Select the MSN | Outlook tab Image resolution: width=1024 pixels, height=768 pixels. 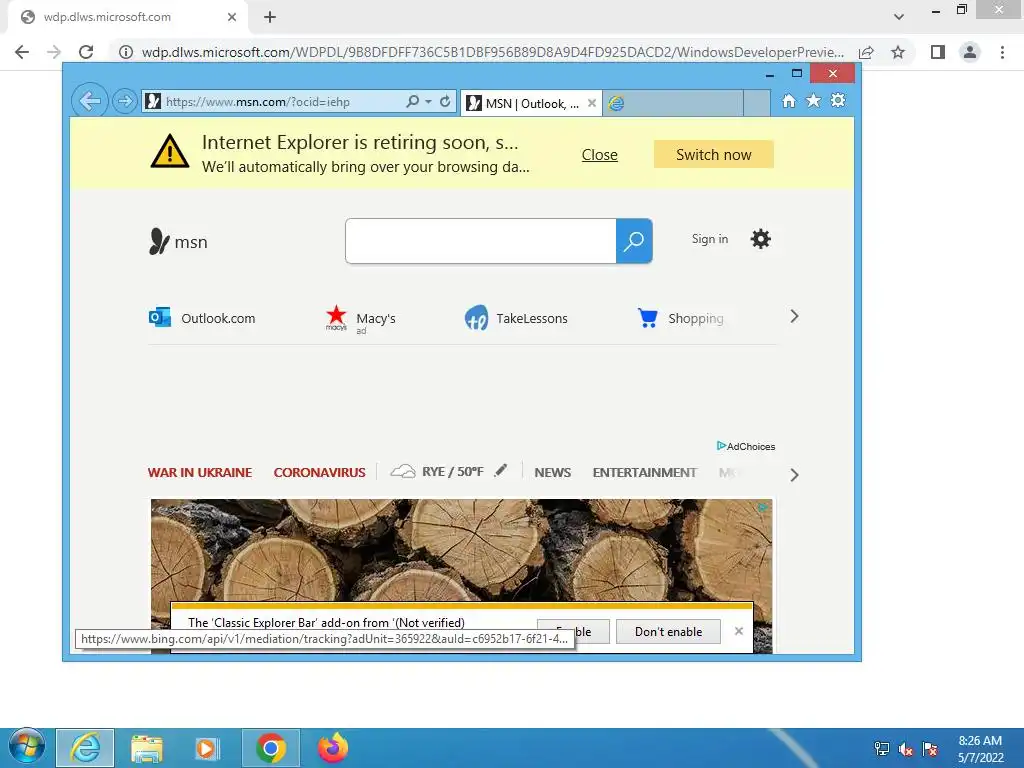click(x=530, y=103)
